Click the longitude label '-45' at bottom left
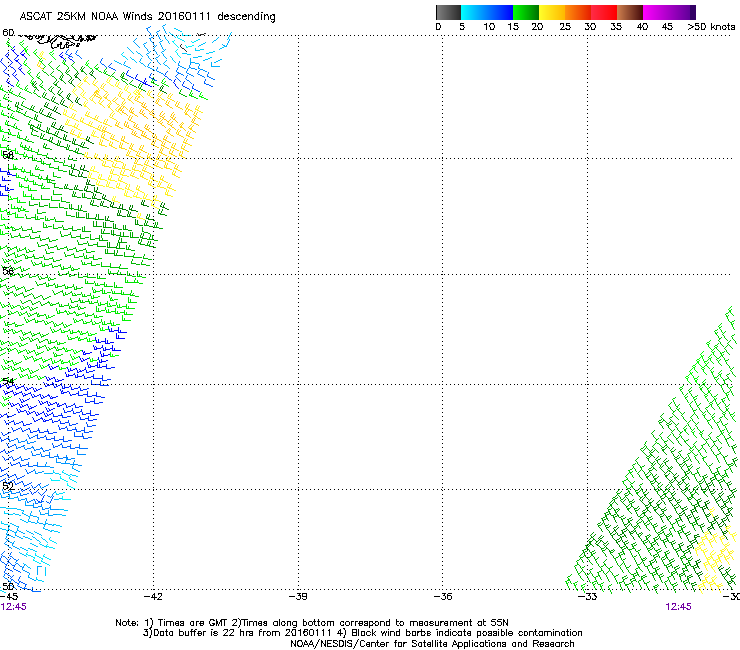740x650 pixels. point(8,597)
